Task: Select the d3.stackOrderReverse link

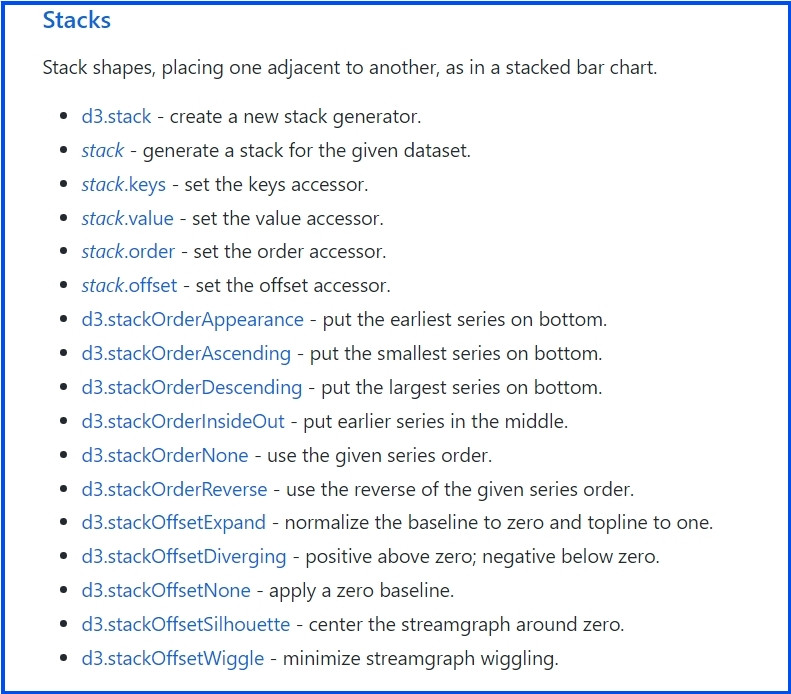Action: 175,489
